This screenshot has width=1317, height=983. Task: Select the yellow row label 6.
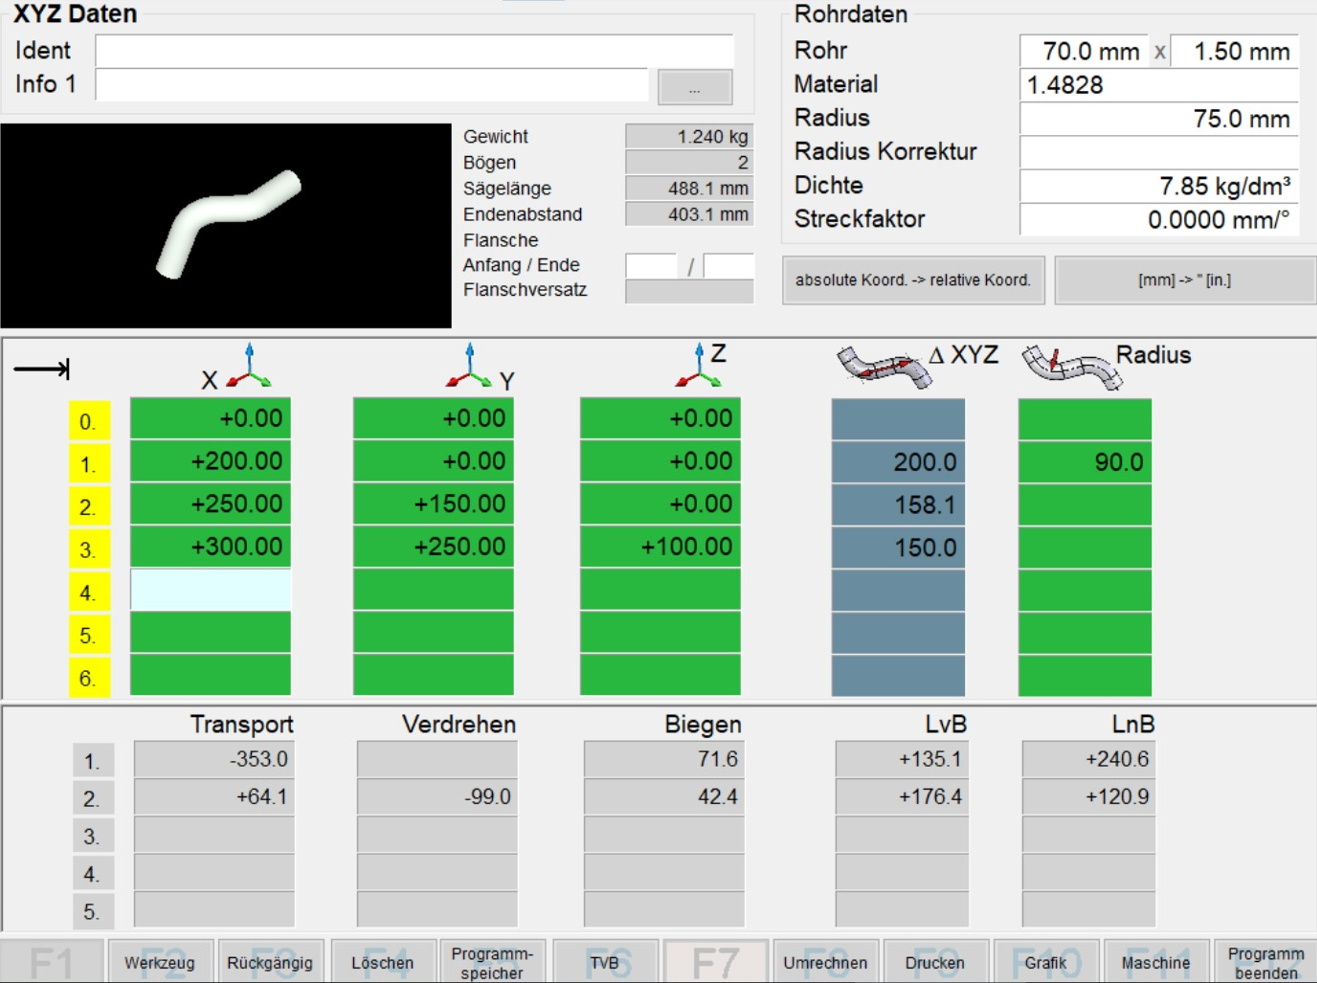(88, 678)
